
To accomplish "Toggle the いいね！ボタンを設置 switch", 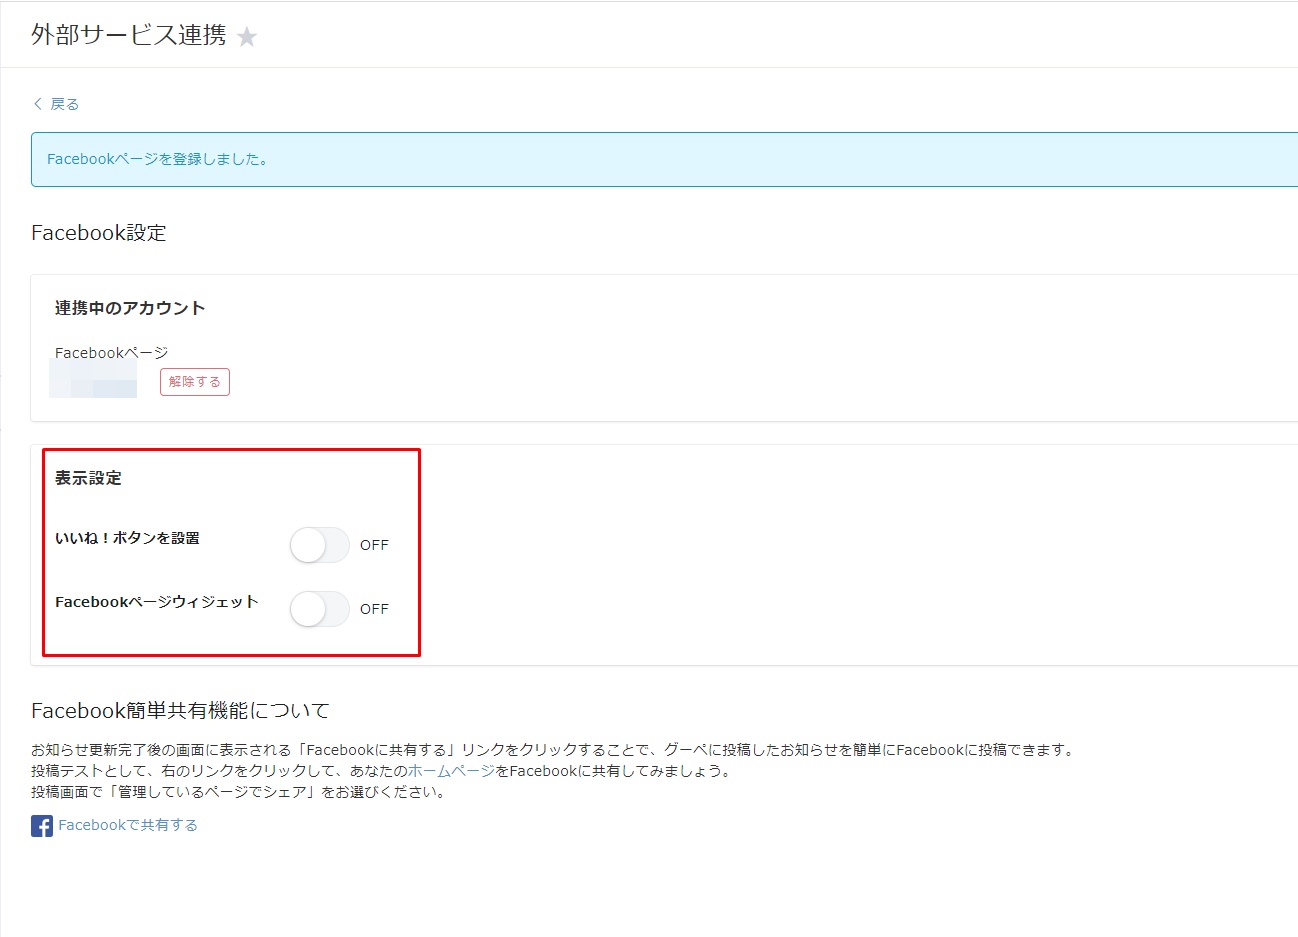I will click(x=320, y=545).
